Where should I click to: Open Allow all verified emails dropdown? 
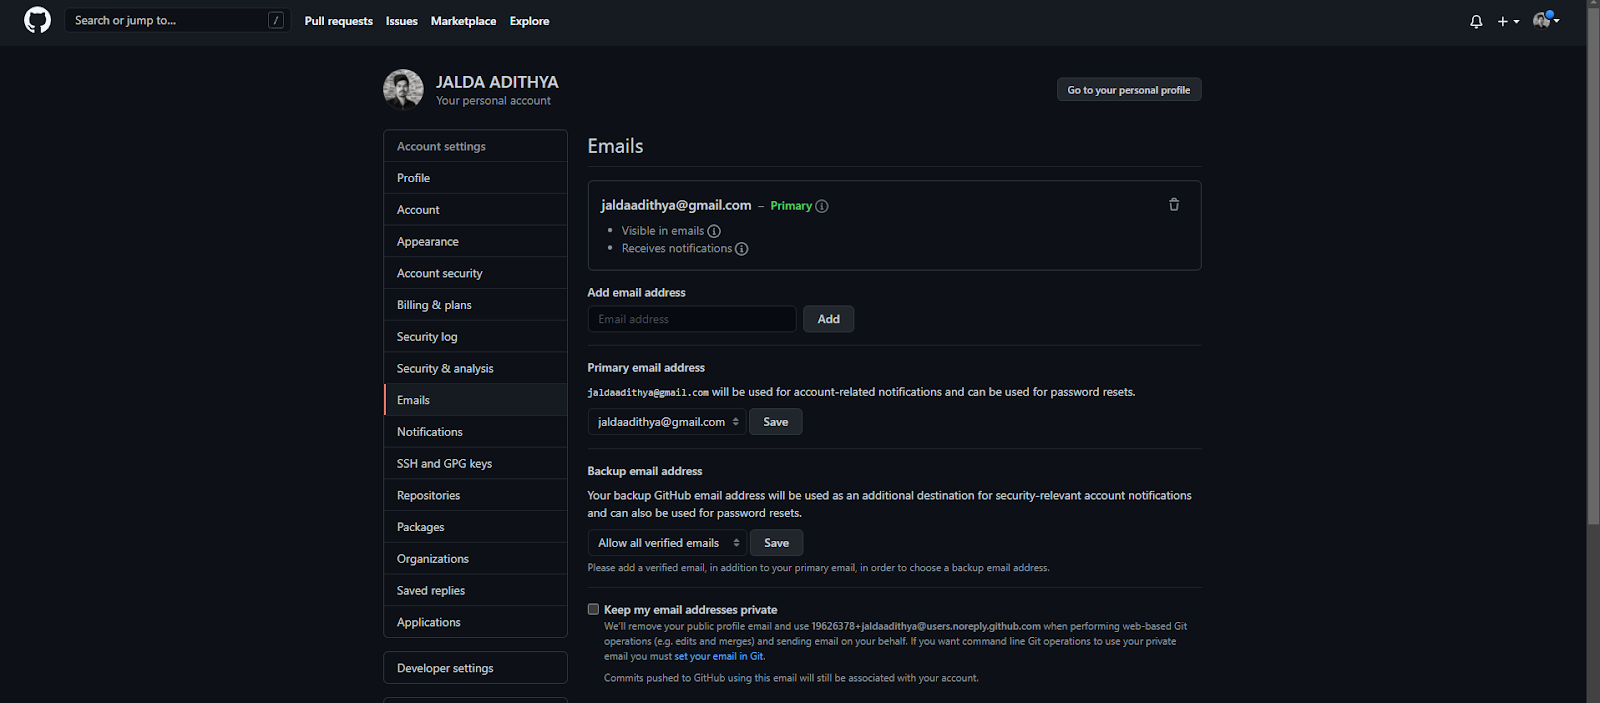pos(667,543)
